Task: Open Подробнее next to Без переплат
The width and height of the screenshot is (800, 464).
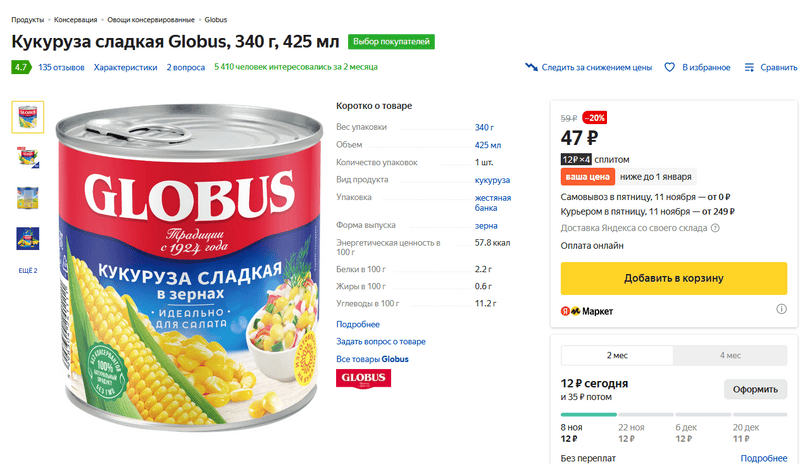Action: tap(764, 458)
